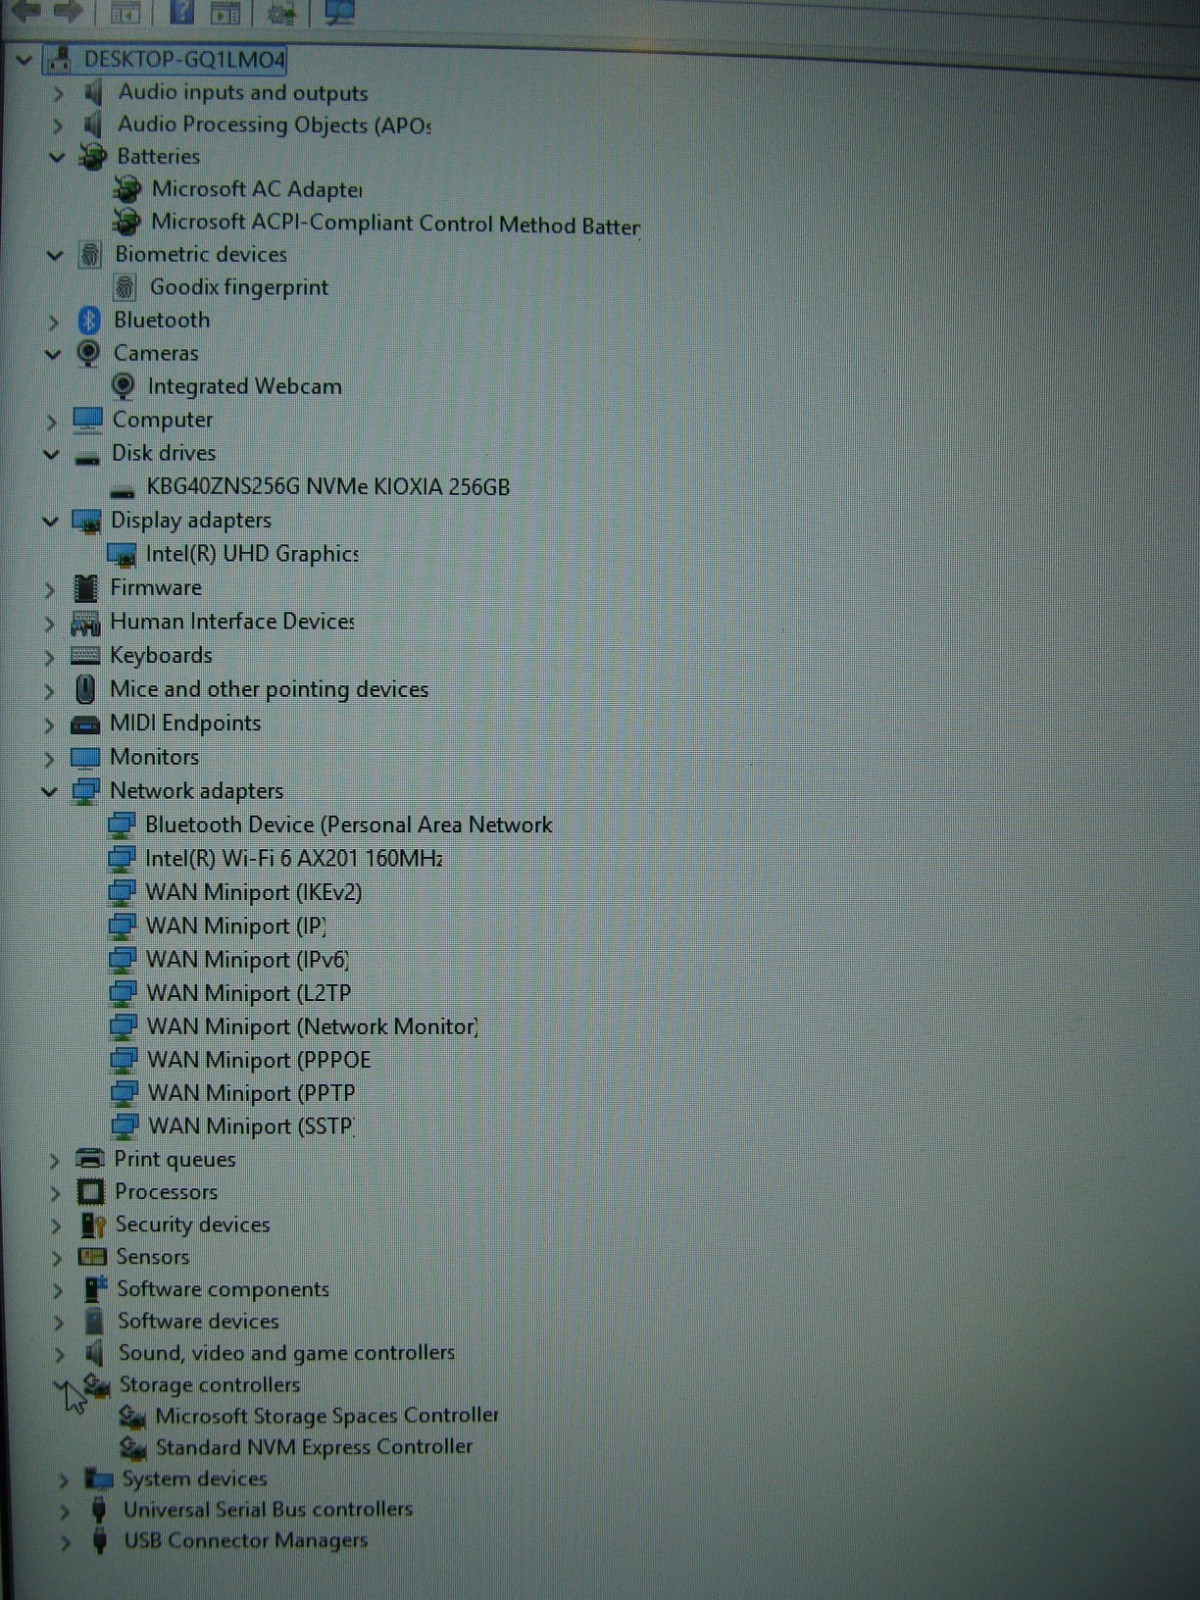Expand the Computer category

pos(51,421)
